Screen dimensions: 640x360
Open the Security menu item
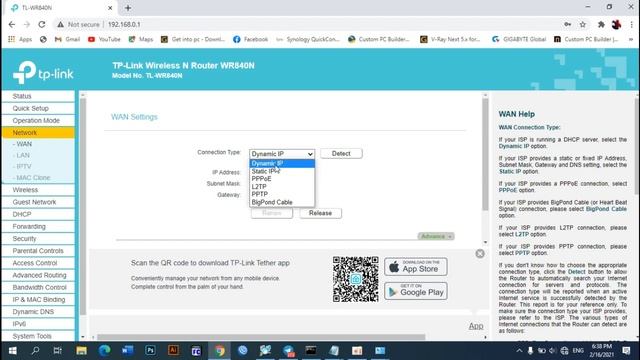(38, 239)
